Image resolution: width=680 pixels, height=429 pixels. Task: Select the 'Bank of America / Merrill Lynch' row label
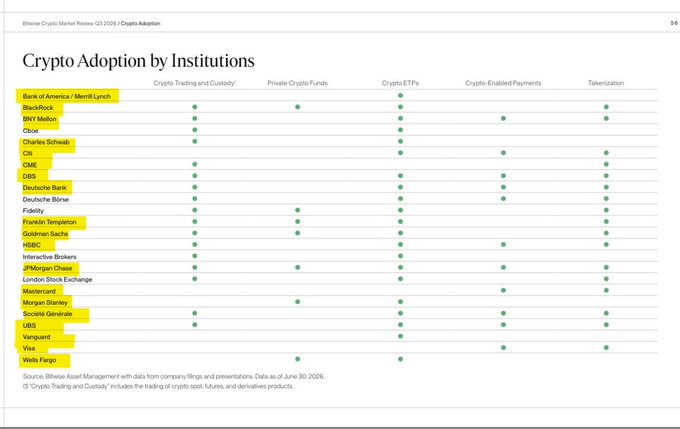[67, 96]
